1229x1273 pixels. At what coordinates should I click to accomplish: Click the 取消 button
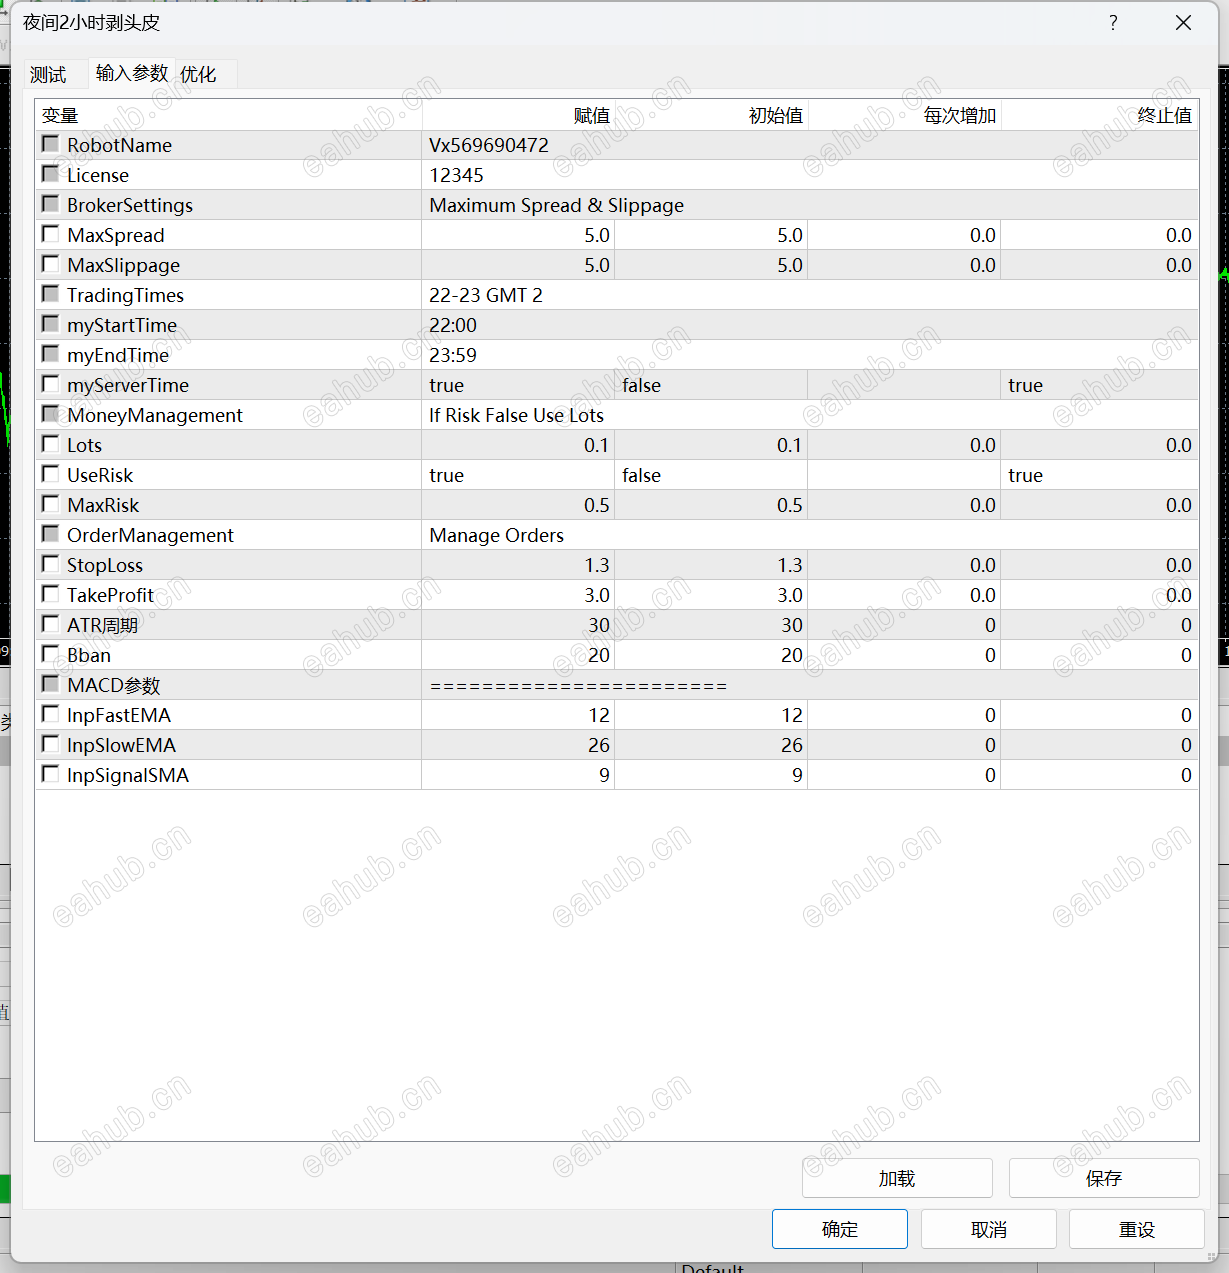tap(989, 1229)
